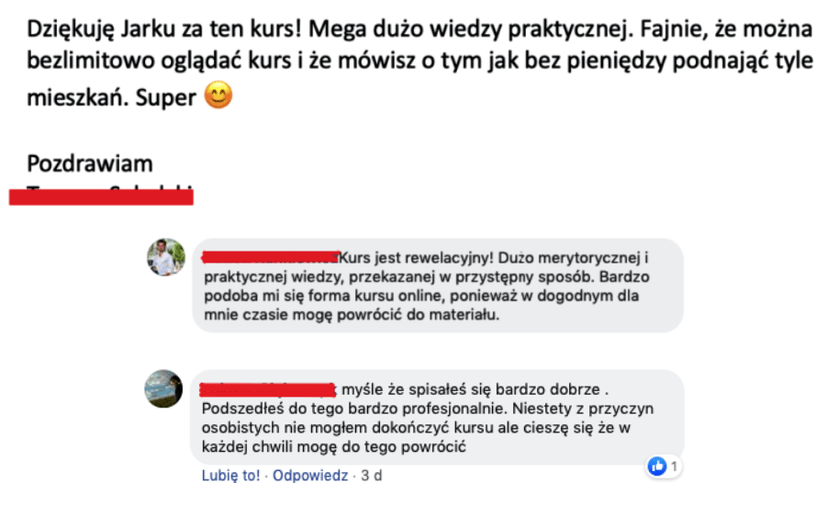This screenshot has width=827, height=505.
Task: Select the Pozdrawiam sign-off text
Action: (90, 164)
